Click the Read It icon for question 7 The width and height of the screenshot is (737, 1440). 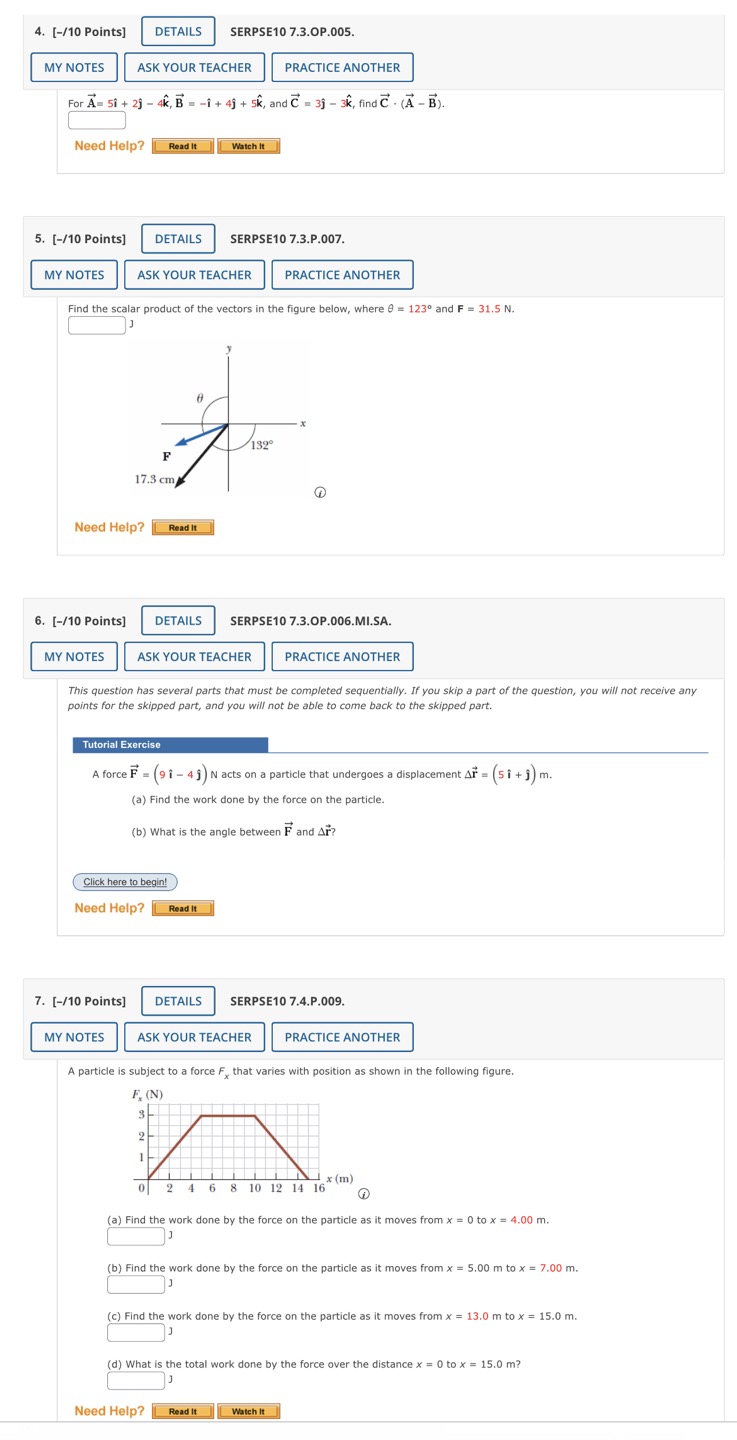pos(182,1411)
